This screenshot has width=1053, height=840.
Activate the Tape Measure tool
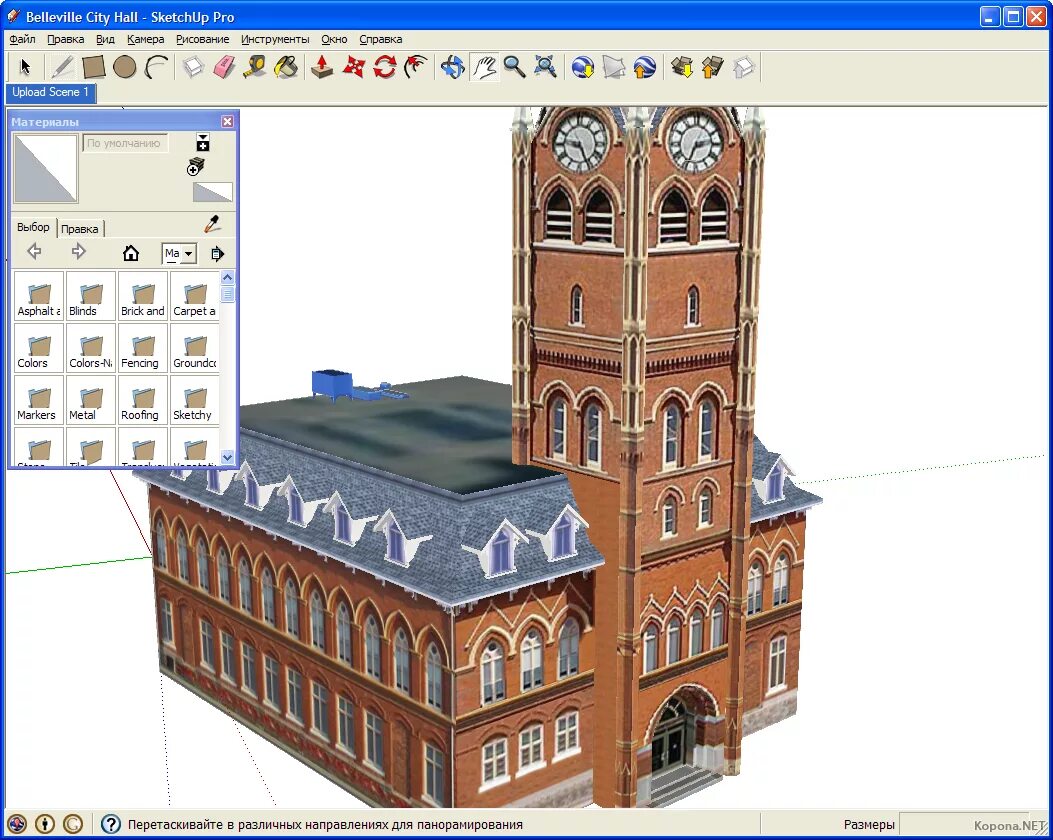(x=255, y=67)
